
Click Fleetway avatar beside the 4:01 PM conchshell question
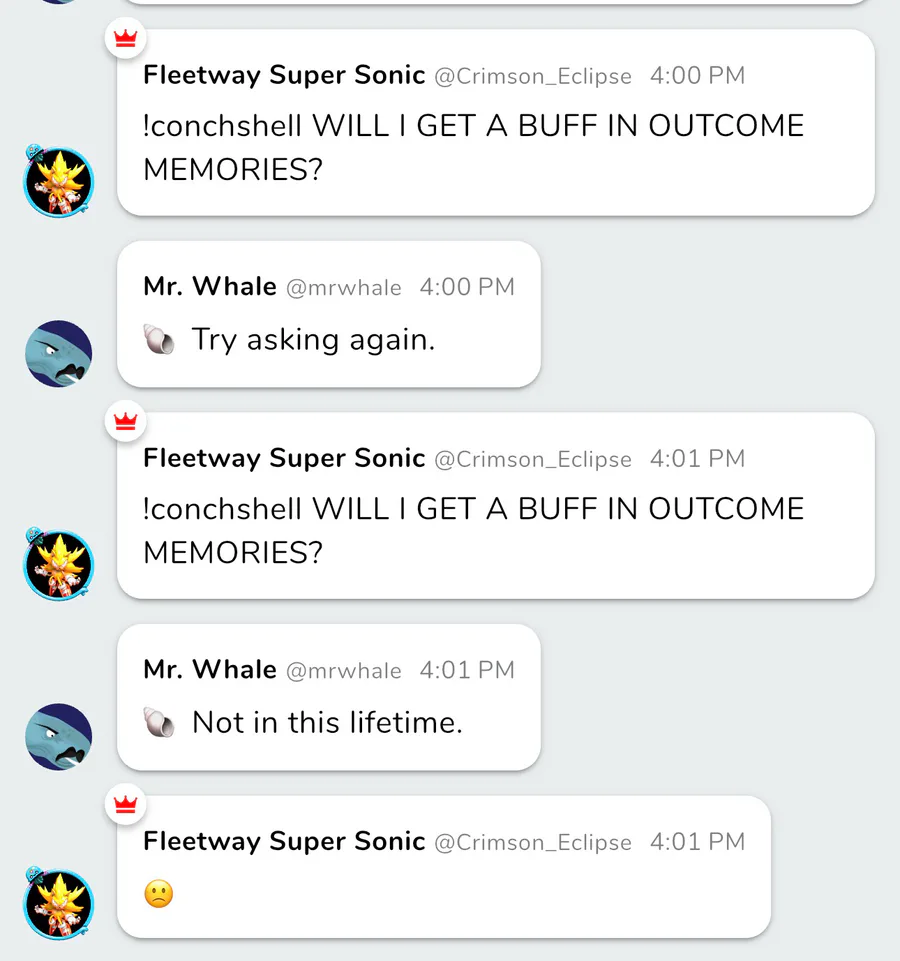click(58, 565)
